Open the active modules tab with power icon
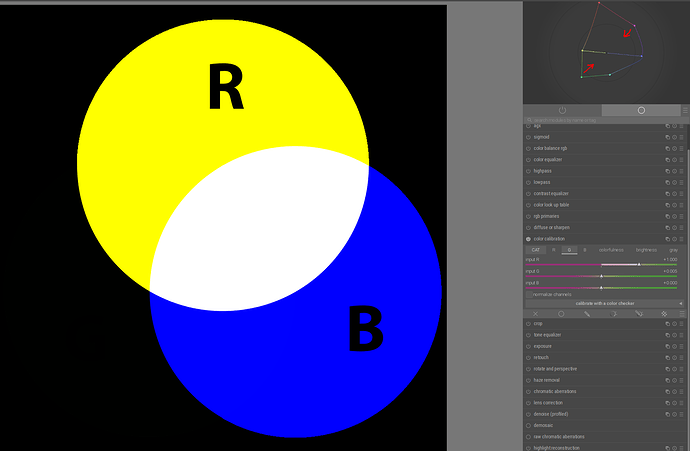 pos(562,110)
